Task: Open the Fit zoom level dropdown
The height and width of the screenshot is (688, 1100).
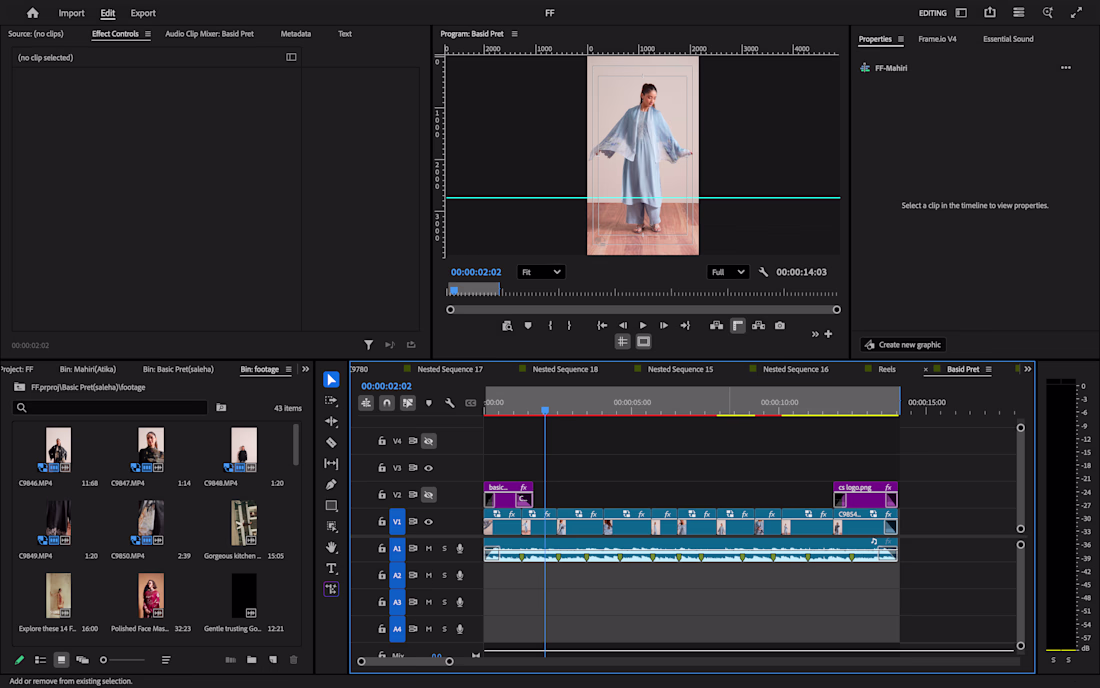Action: coord(540,272)
